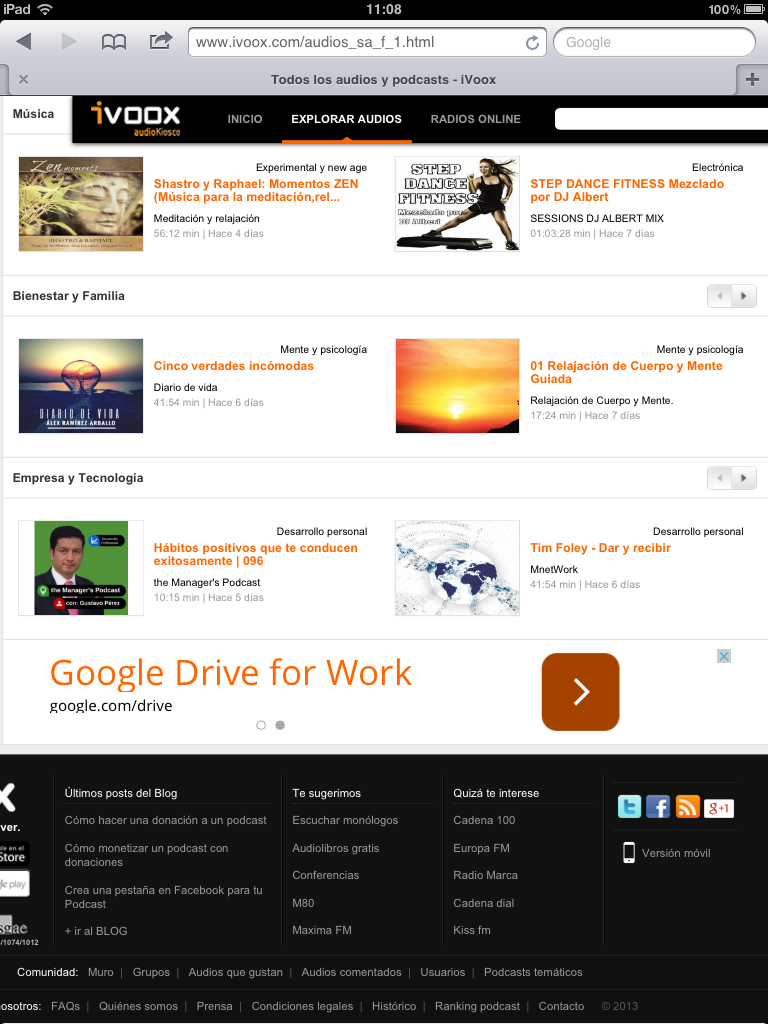The width and height of the screenshot is (768, 1024).
Task: Open STEP DANCE FITNESS Mezclado link
Action: click(627, 191)
